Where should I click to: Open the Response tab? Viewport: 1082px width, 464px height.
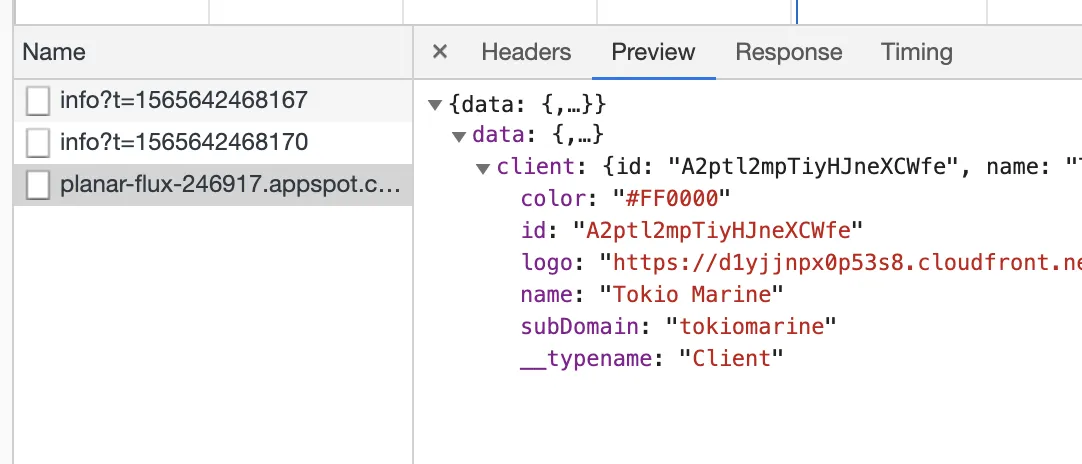pyautogui.click(x=788, y=52)
